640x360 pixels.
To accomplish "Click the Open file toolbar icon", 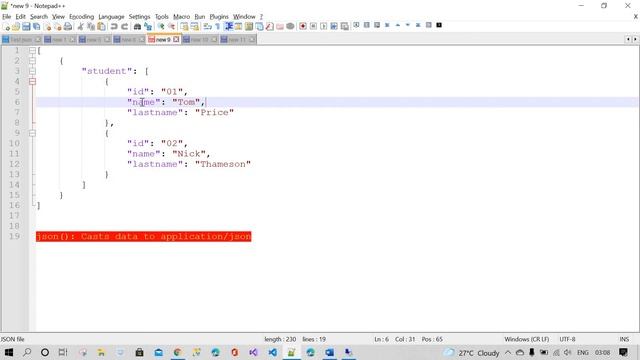I will [16, 27].
